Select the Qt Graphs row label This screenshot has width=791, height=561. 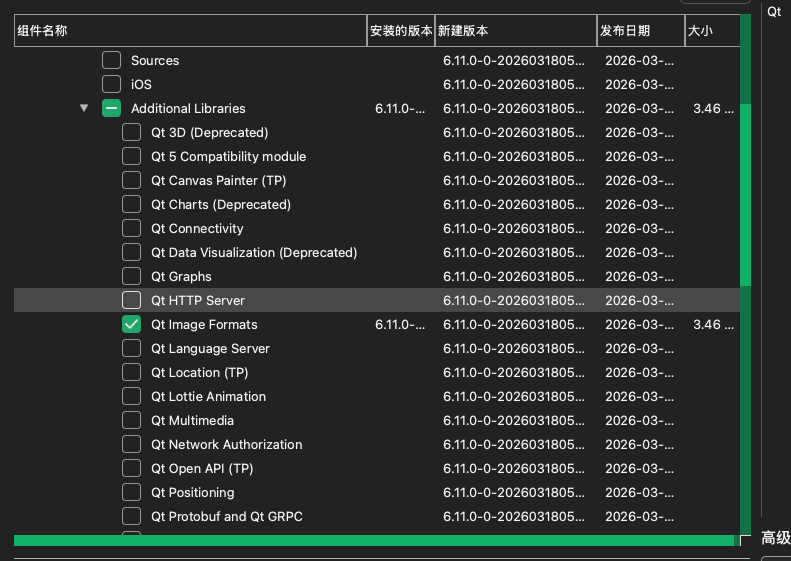[x=181, y=276]
